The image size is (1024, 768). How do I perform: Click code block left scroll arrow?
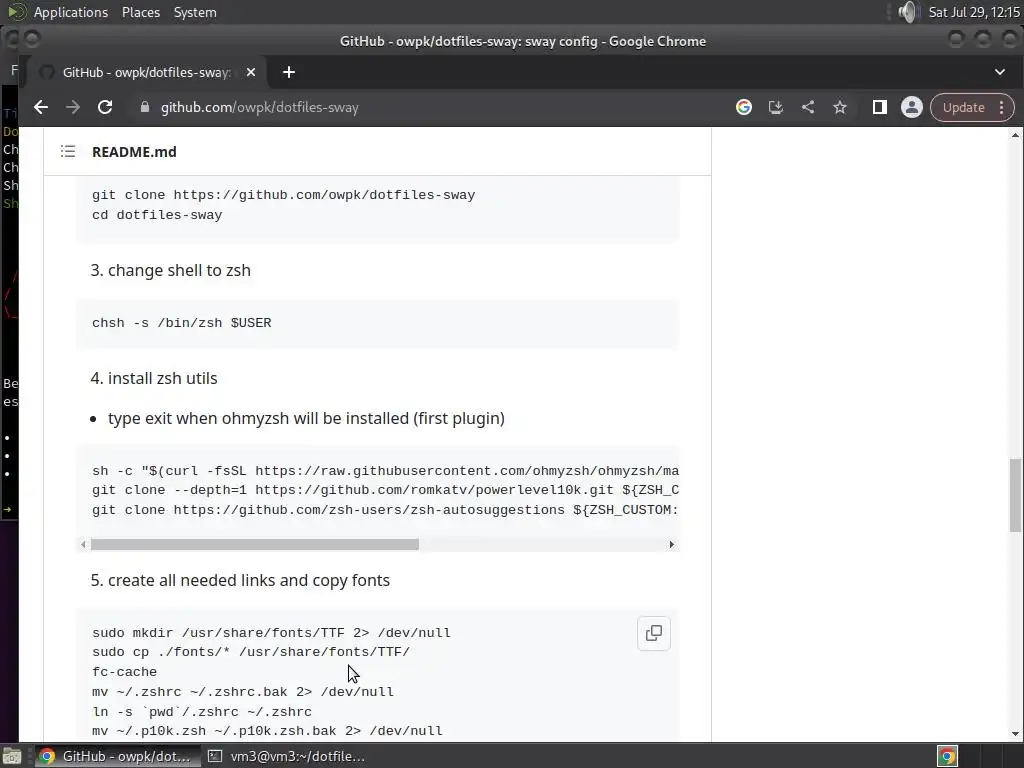[83, 544]
